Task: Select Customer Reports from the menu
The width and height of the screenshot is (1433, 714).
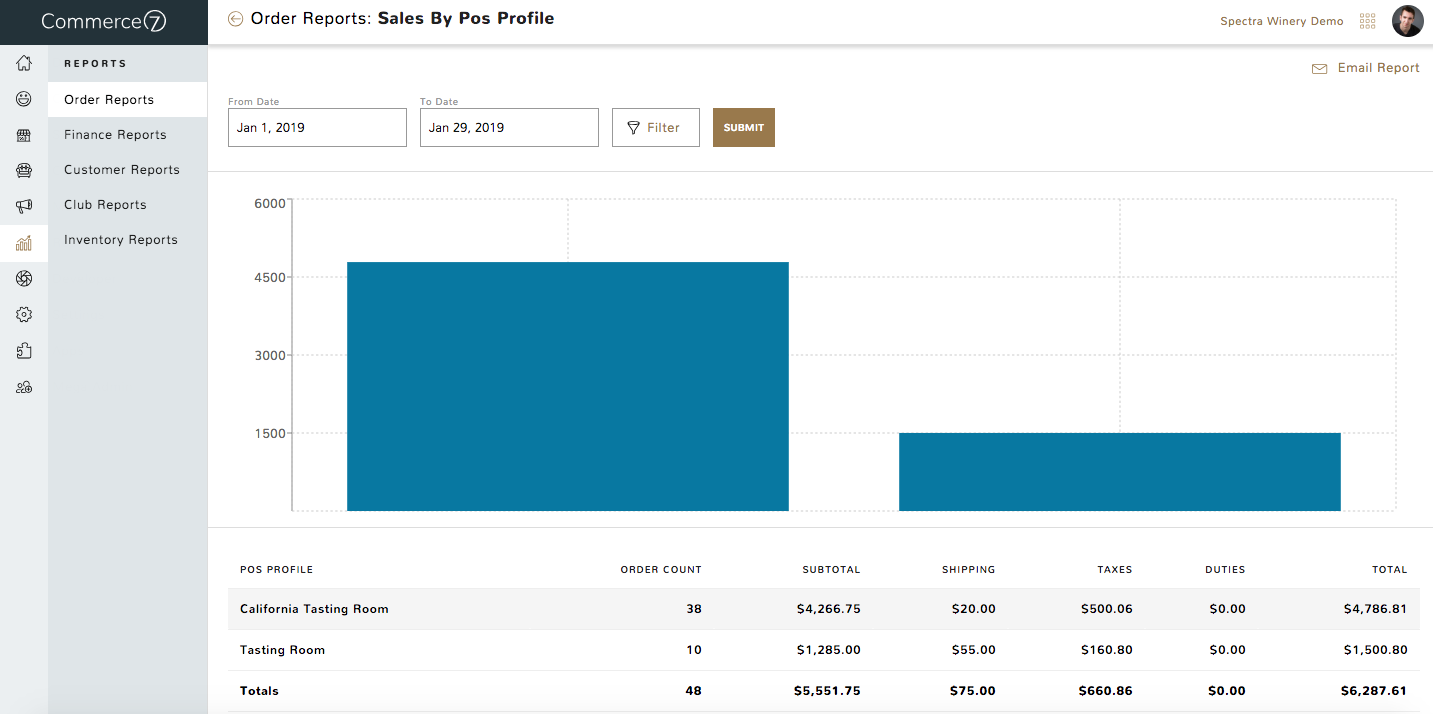Action: [122, 169]
